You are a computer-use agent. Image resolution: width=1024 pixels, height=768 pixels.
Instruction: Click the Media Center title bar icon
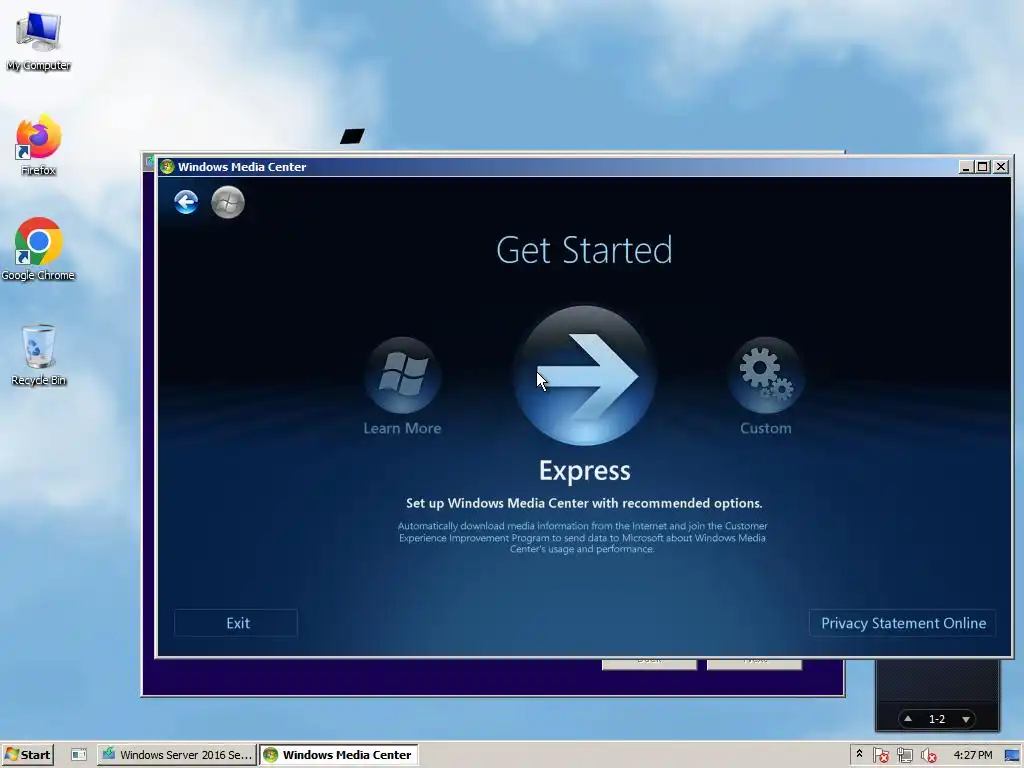pos(167,167)
